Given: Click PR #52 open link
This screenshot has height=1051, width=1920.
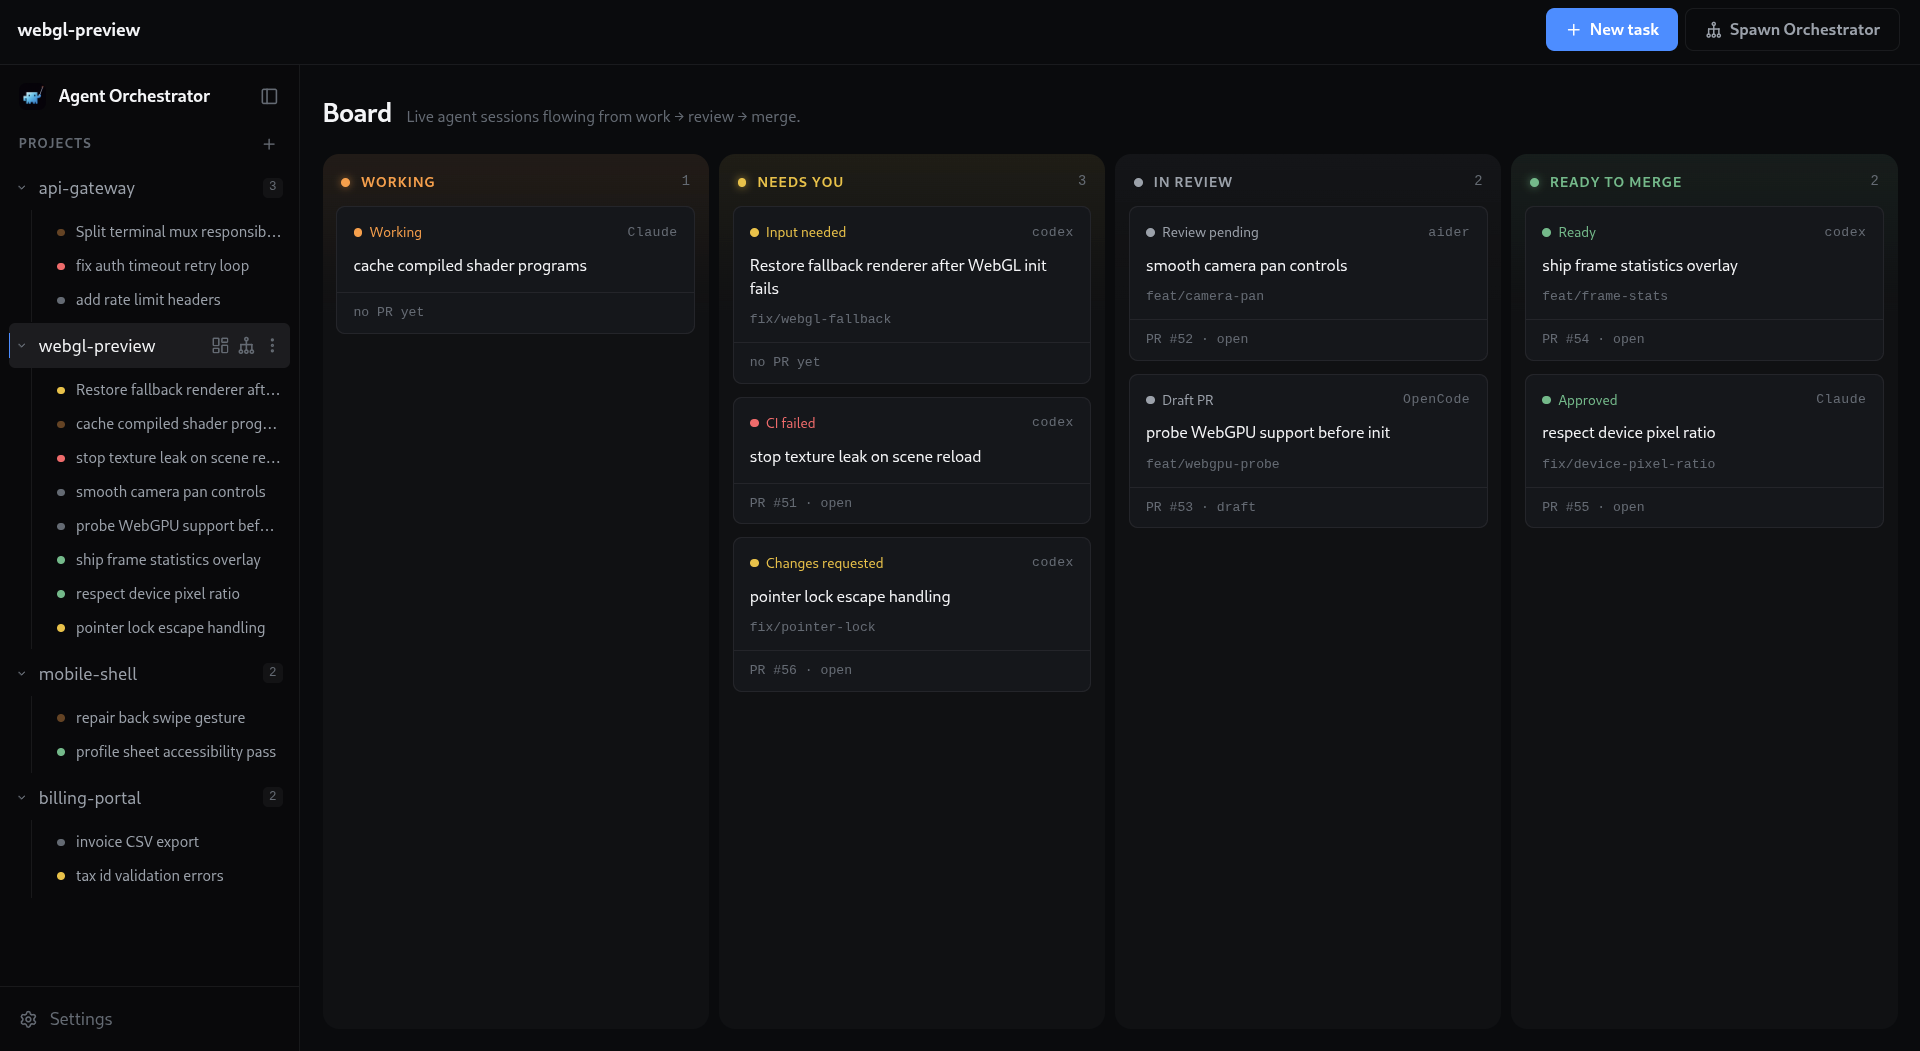Looking at the screenshot, I should [1197, 339].
